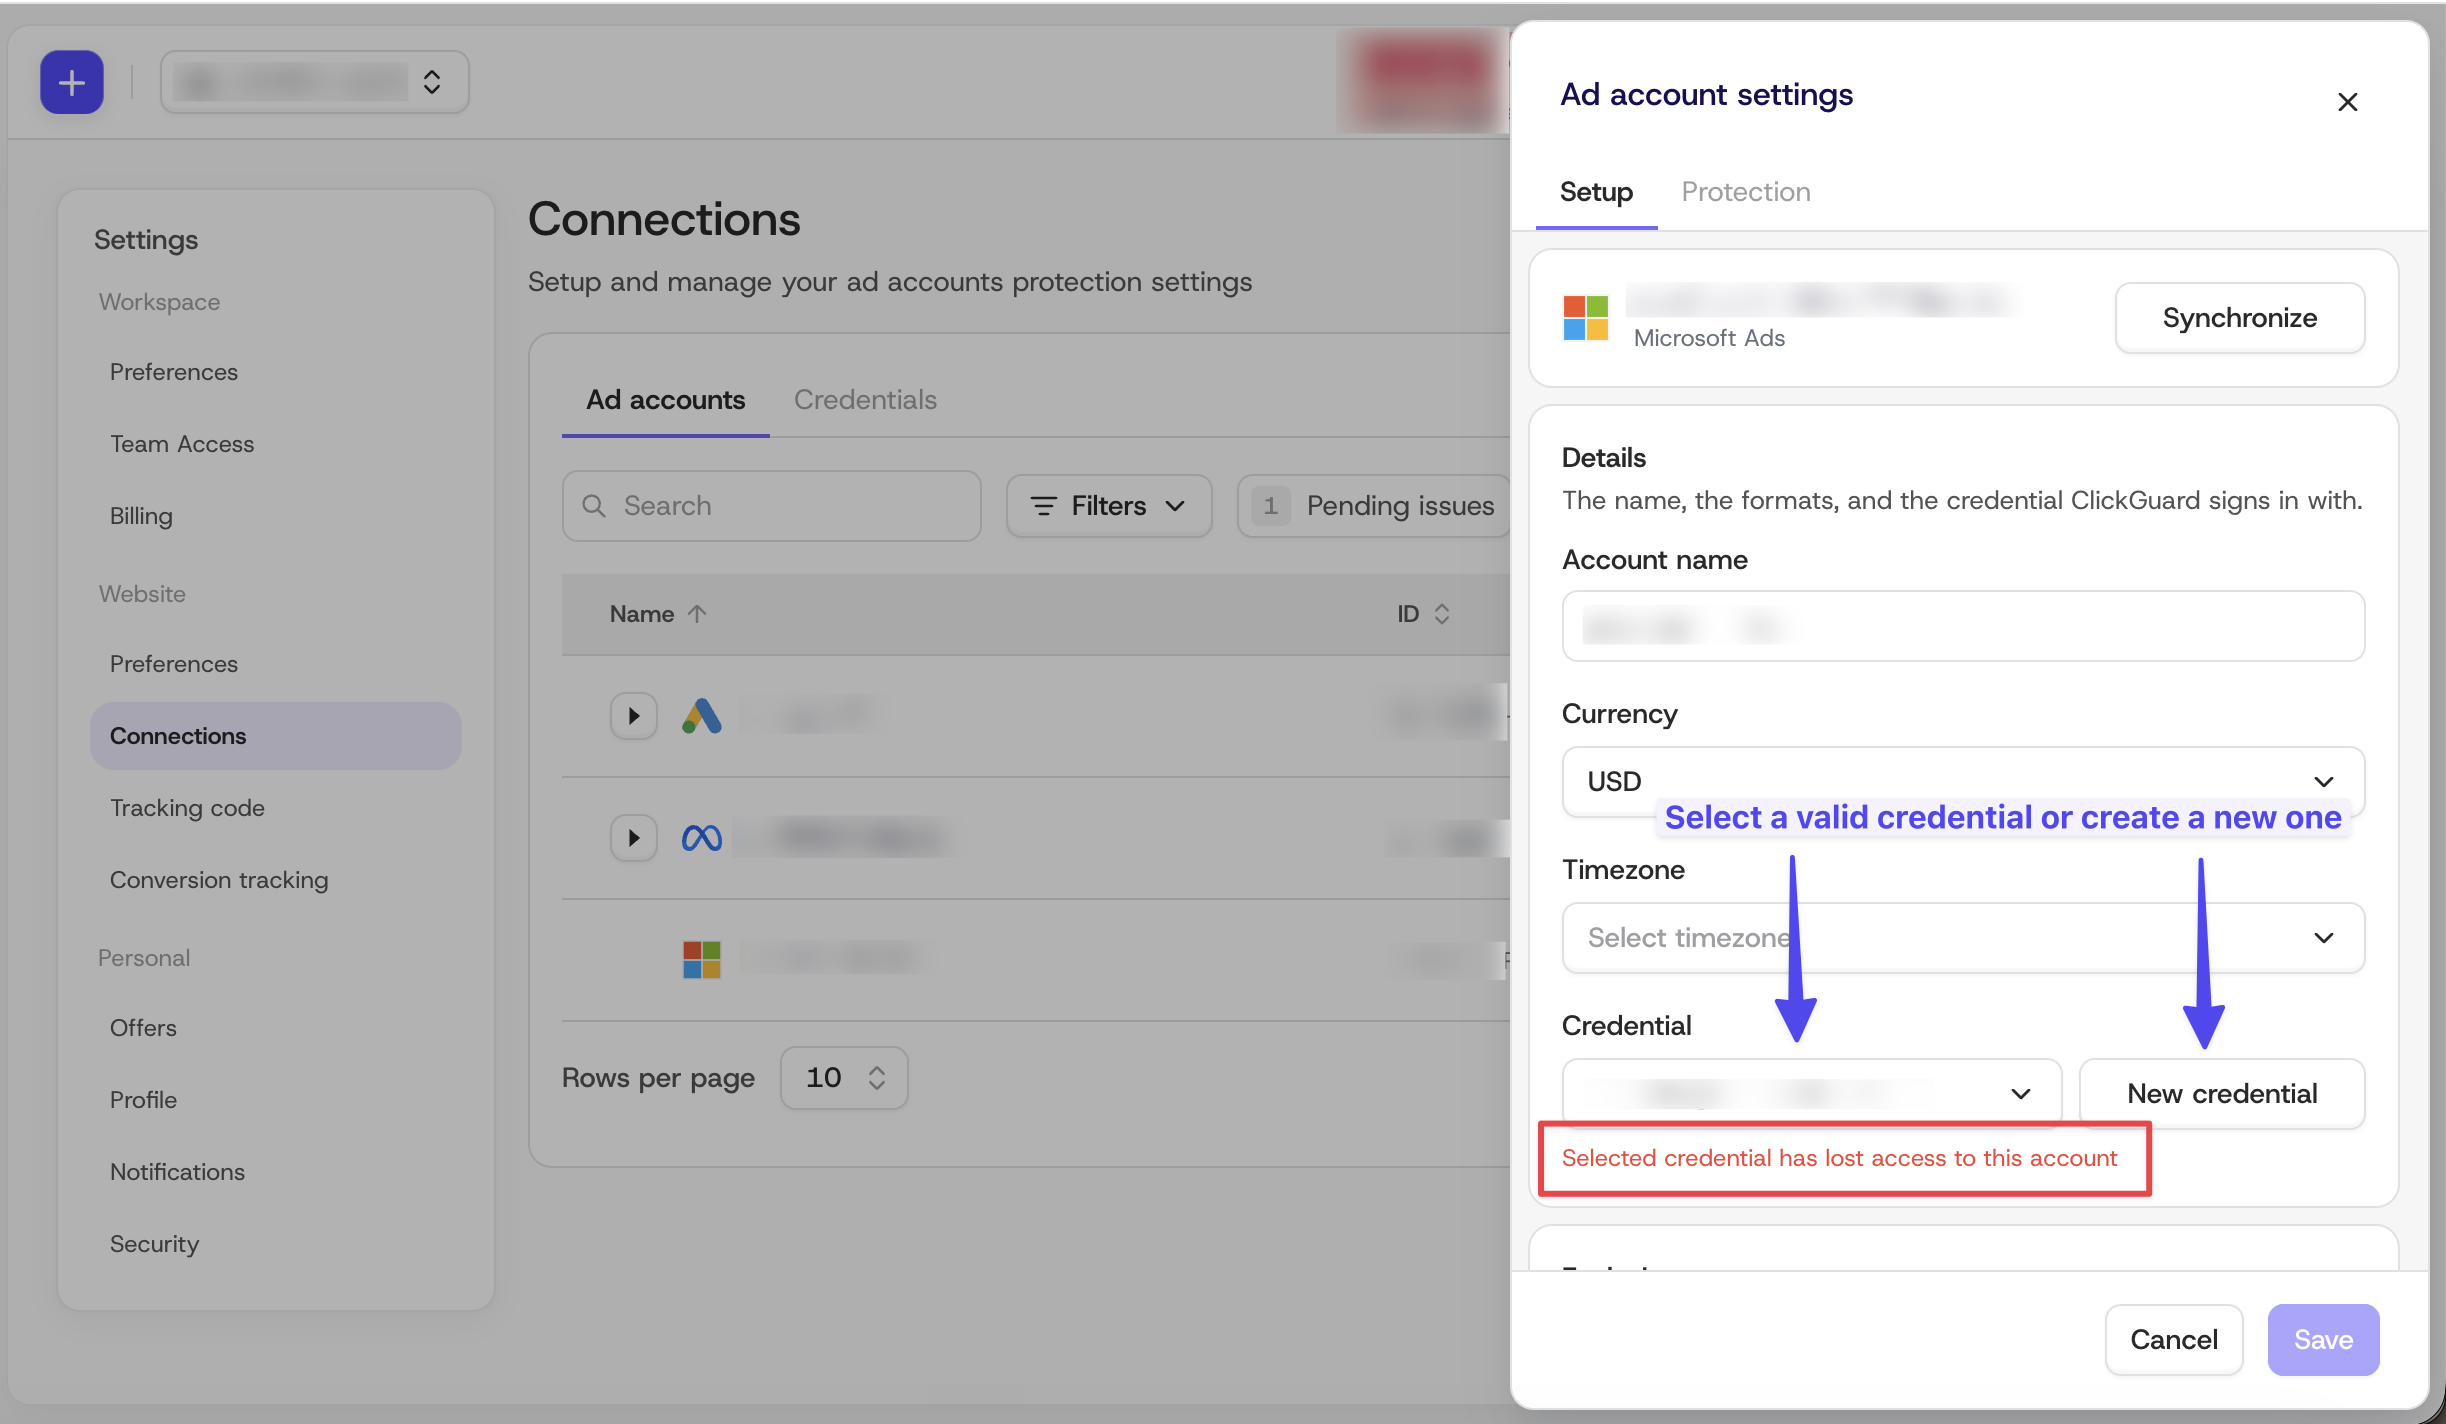Click the New credential button
Screen dimensions: 2446x1424
point(2221,1093)
